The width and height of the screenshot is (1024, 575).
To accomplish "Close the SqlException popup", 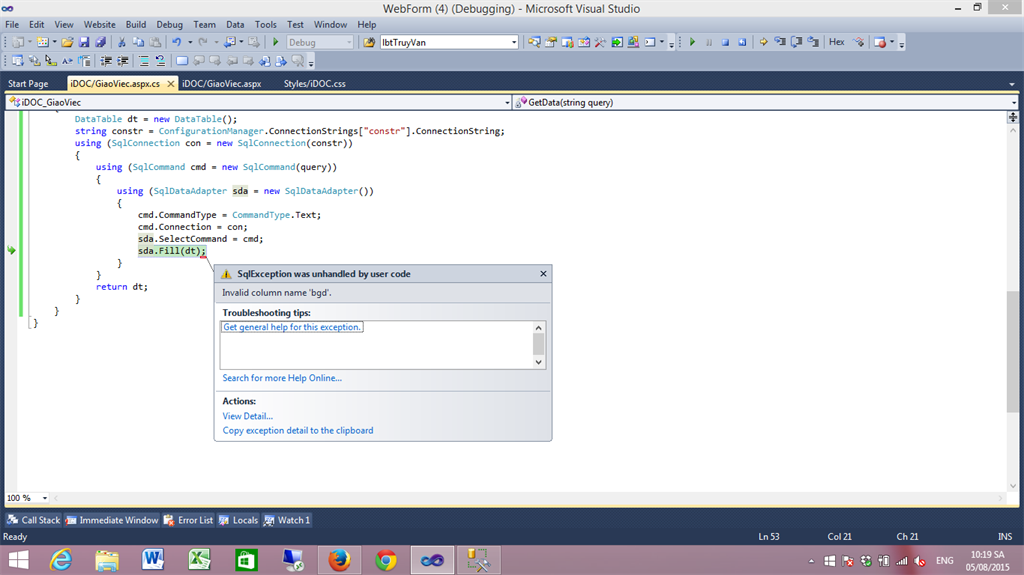I will tap(543, 274).
